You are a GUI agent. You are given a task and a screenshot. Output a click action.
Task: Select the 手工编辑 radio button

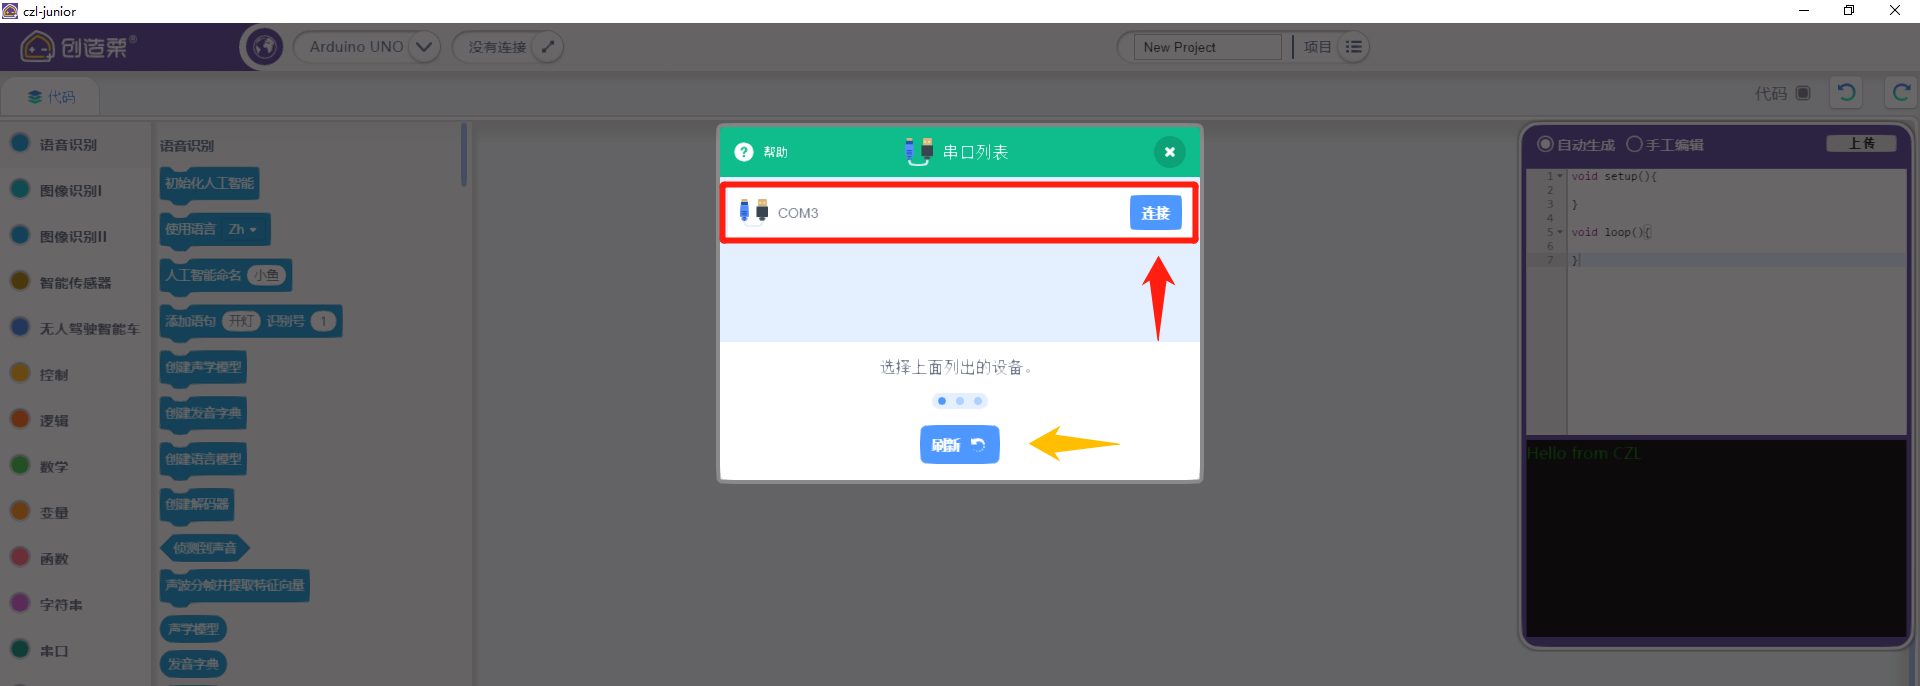pos(1634,144)
